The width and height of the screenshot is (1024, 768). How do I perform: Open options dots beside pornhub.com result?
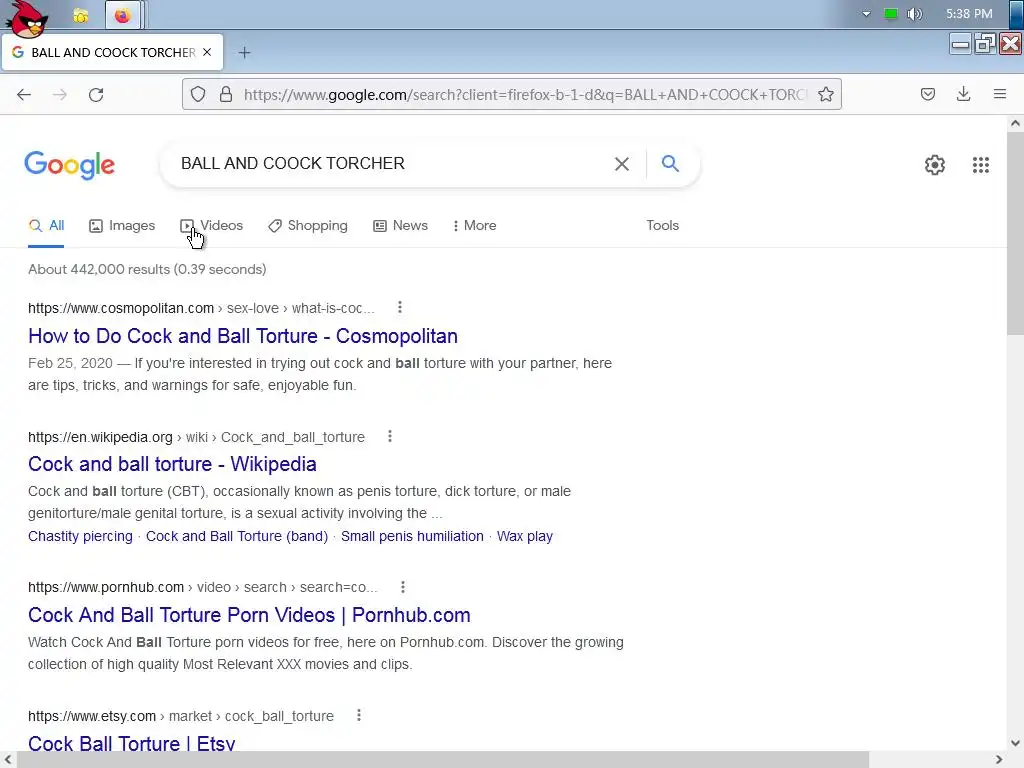coord(403,586)
